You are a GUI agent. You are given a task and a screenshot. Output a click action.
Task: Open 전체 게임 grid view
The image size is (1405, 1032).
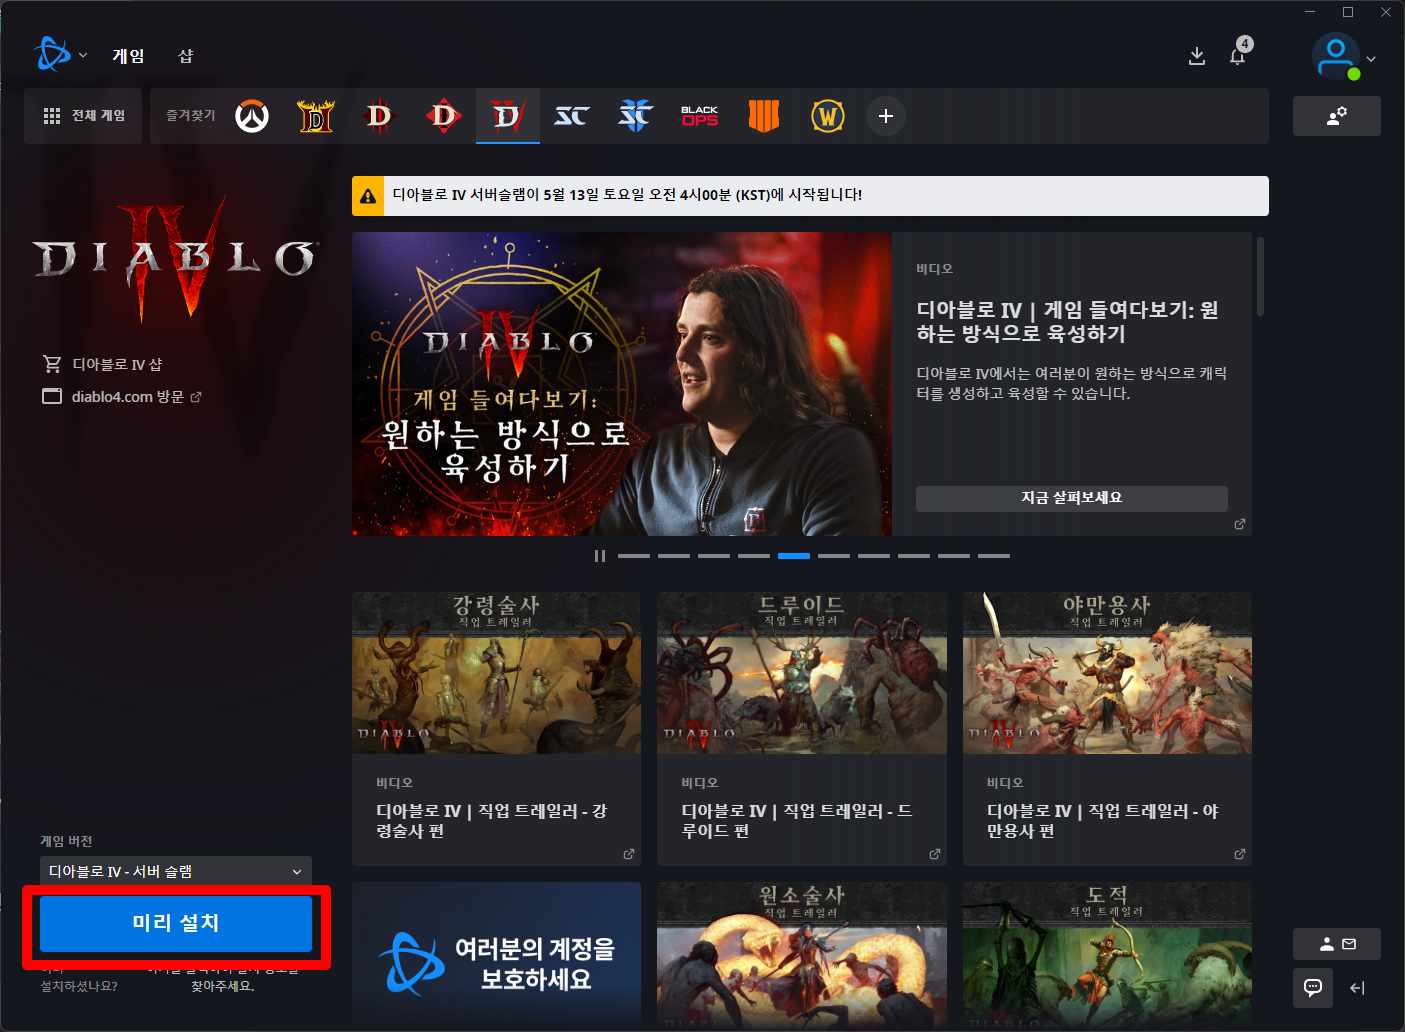(84, 116)
